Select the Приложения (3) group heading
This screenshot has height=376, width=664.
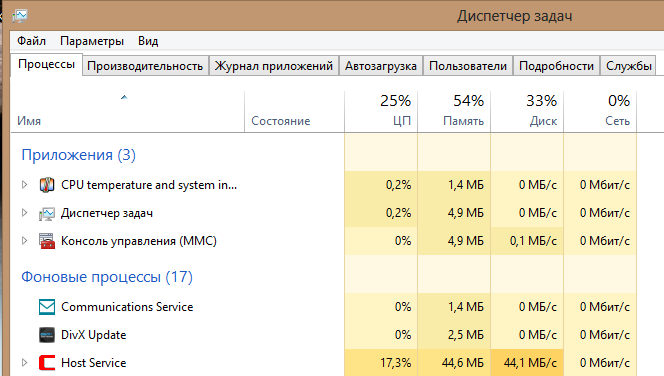pos(79,155)
